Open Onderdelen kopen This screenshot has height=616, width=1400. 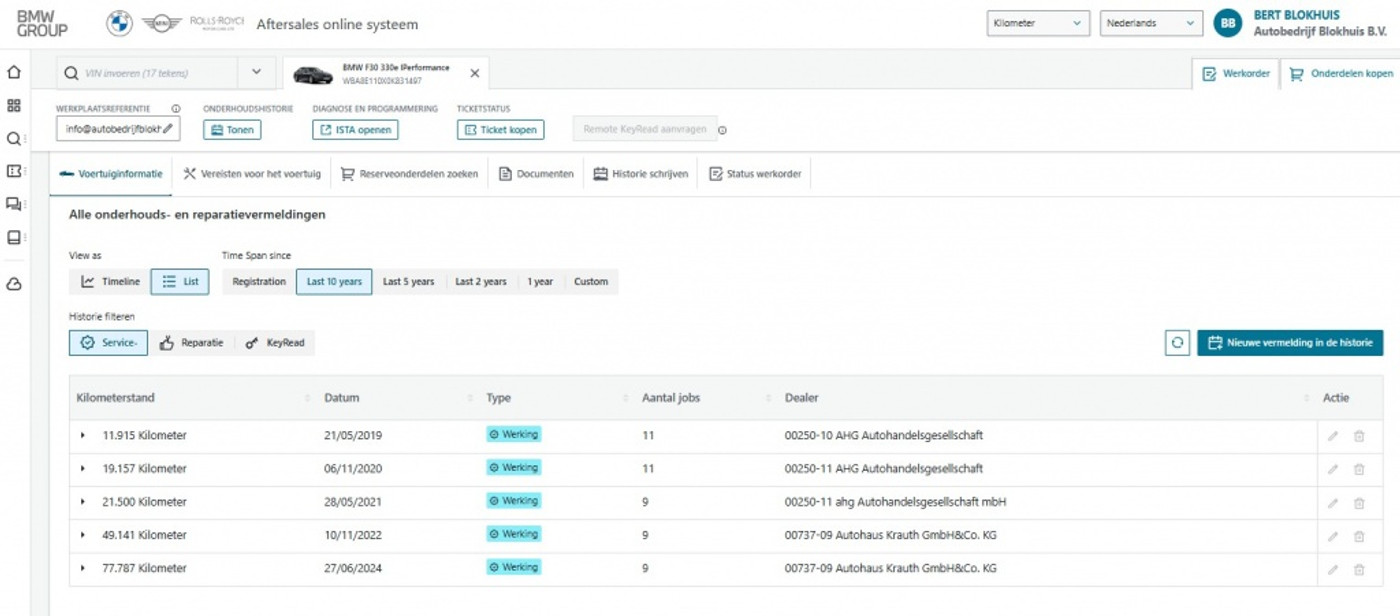[x=1341, y=74]
